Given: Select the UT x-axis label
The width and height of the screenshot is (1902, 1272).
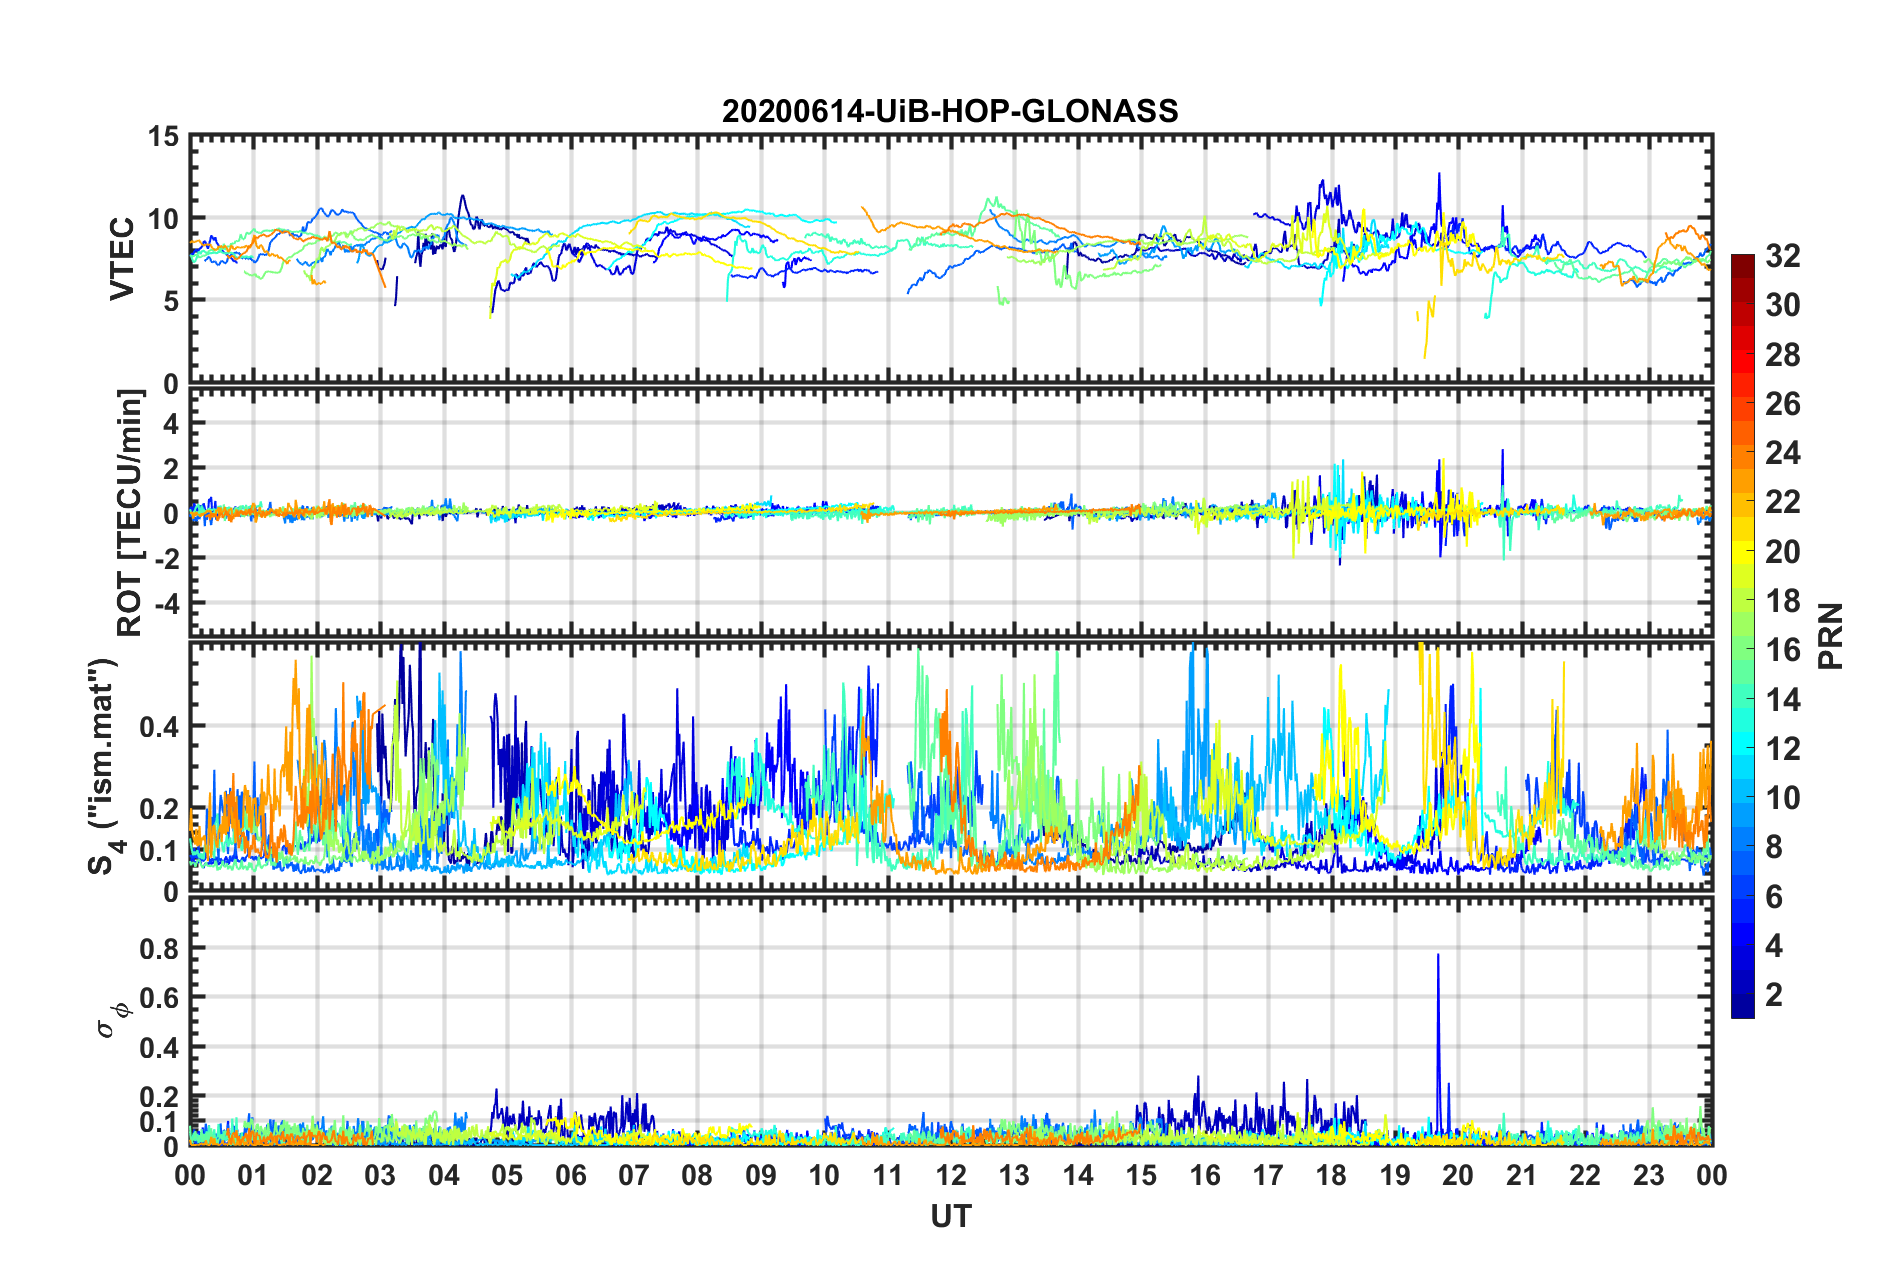Looking at the screenshot, I should point(951,1216).
